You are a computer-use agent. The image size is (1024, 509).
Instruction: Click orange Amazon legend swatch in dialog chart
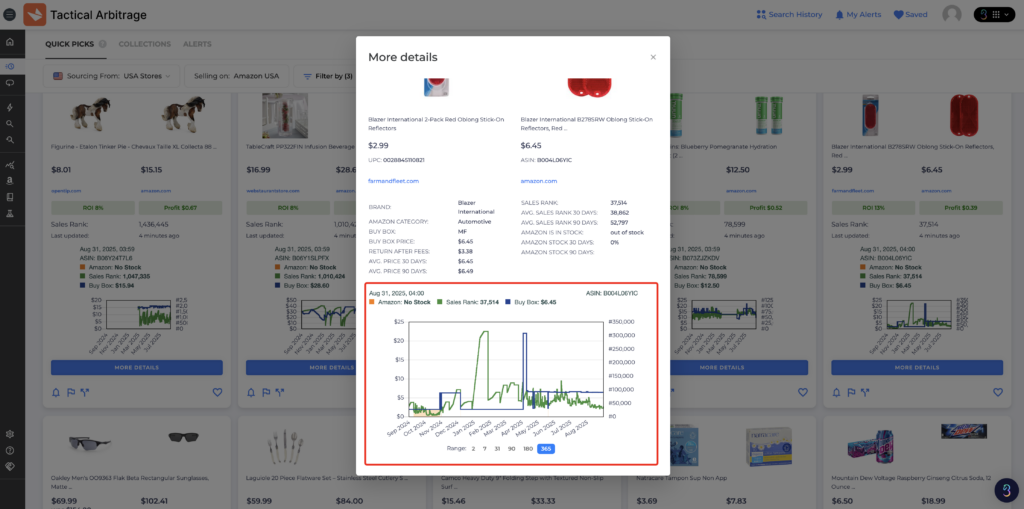[372, 302]
